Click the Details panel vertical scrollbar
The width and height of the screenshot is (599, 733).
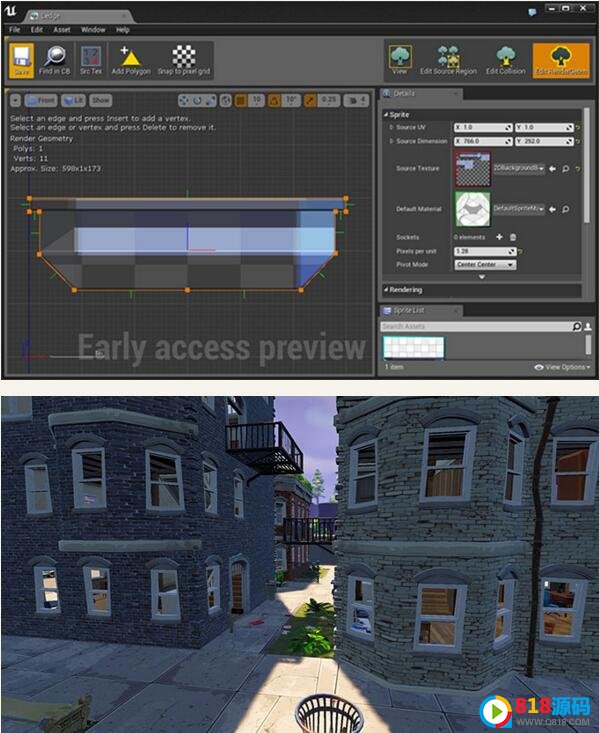[x=586, y=166]
